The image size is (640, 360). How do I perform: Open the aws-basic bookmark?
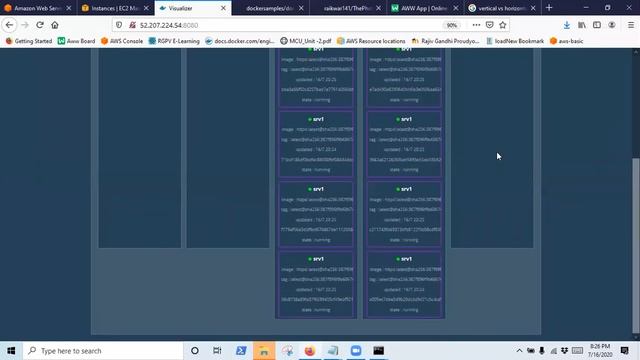(x=567, y=41)
